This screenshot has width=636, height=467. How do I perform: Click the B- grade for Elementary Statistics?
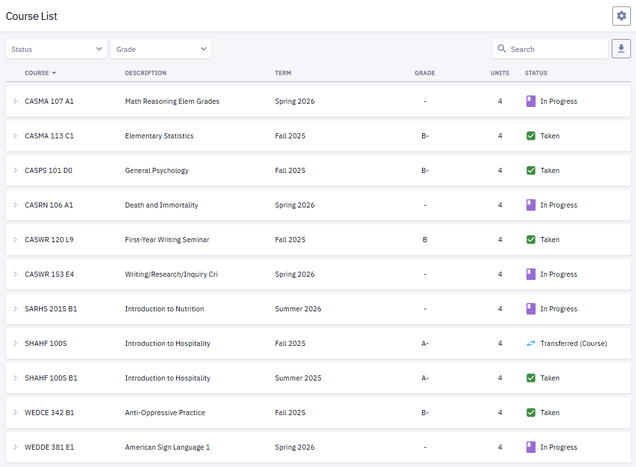(425, 136)
